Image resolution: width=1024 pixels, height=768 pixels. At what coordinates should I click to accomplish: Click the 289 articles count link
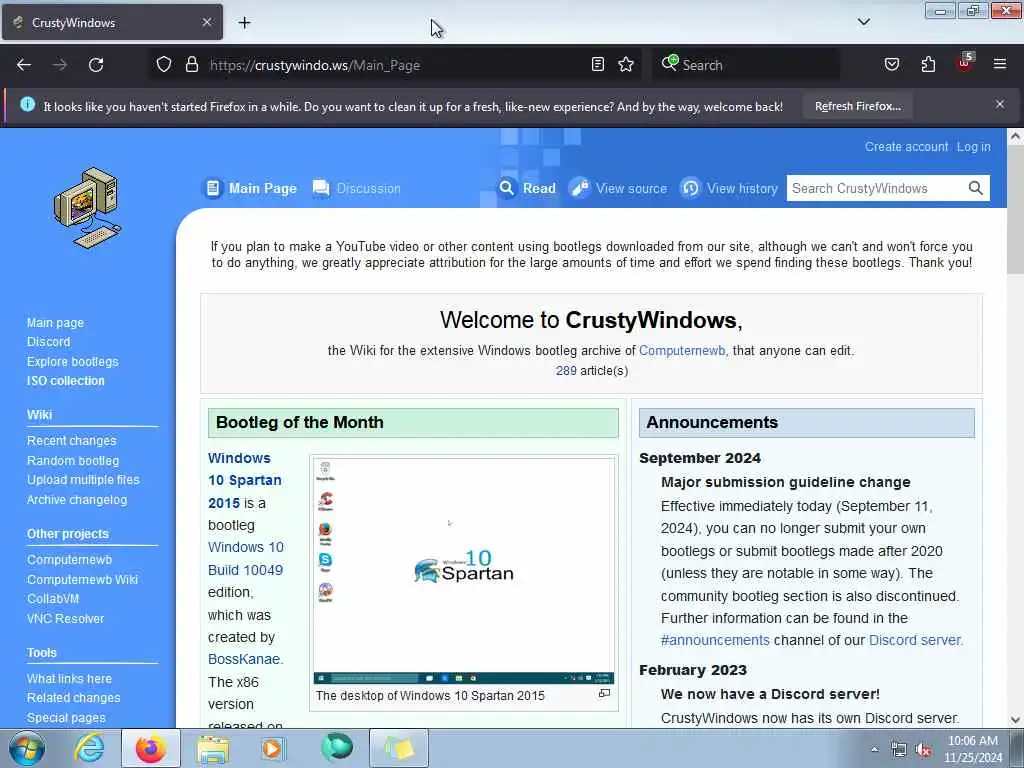[x=566, y=371]
